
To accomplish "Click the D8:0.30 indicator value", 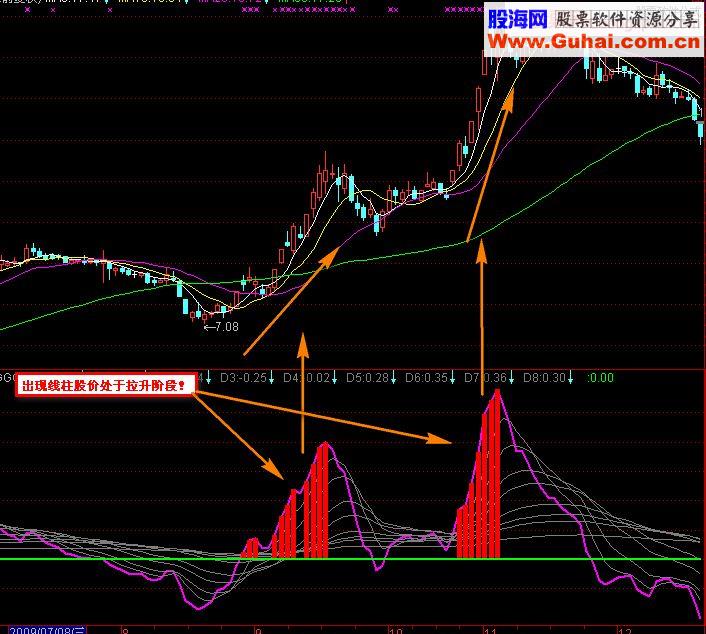I will (544, 377).
